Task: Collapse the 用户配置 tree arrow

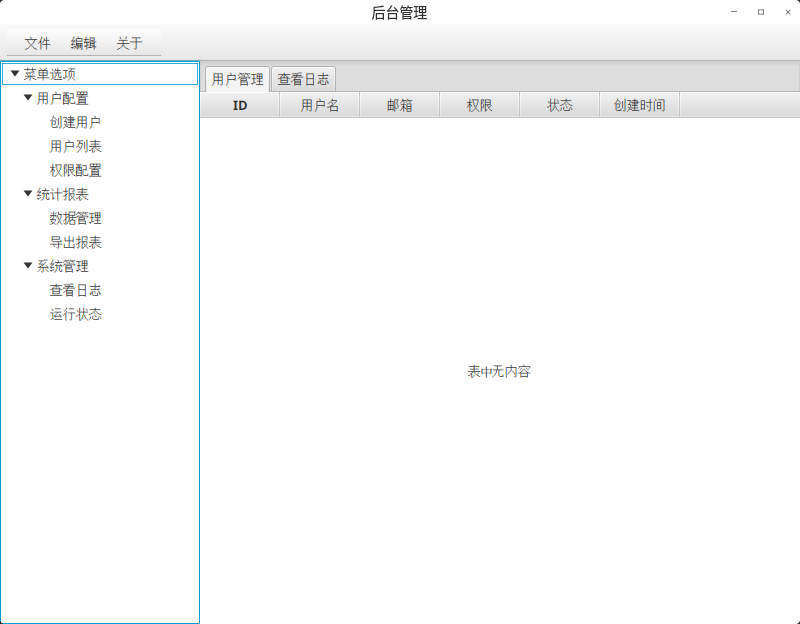Action: point(28,98)
